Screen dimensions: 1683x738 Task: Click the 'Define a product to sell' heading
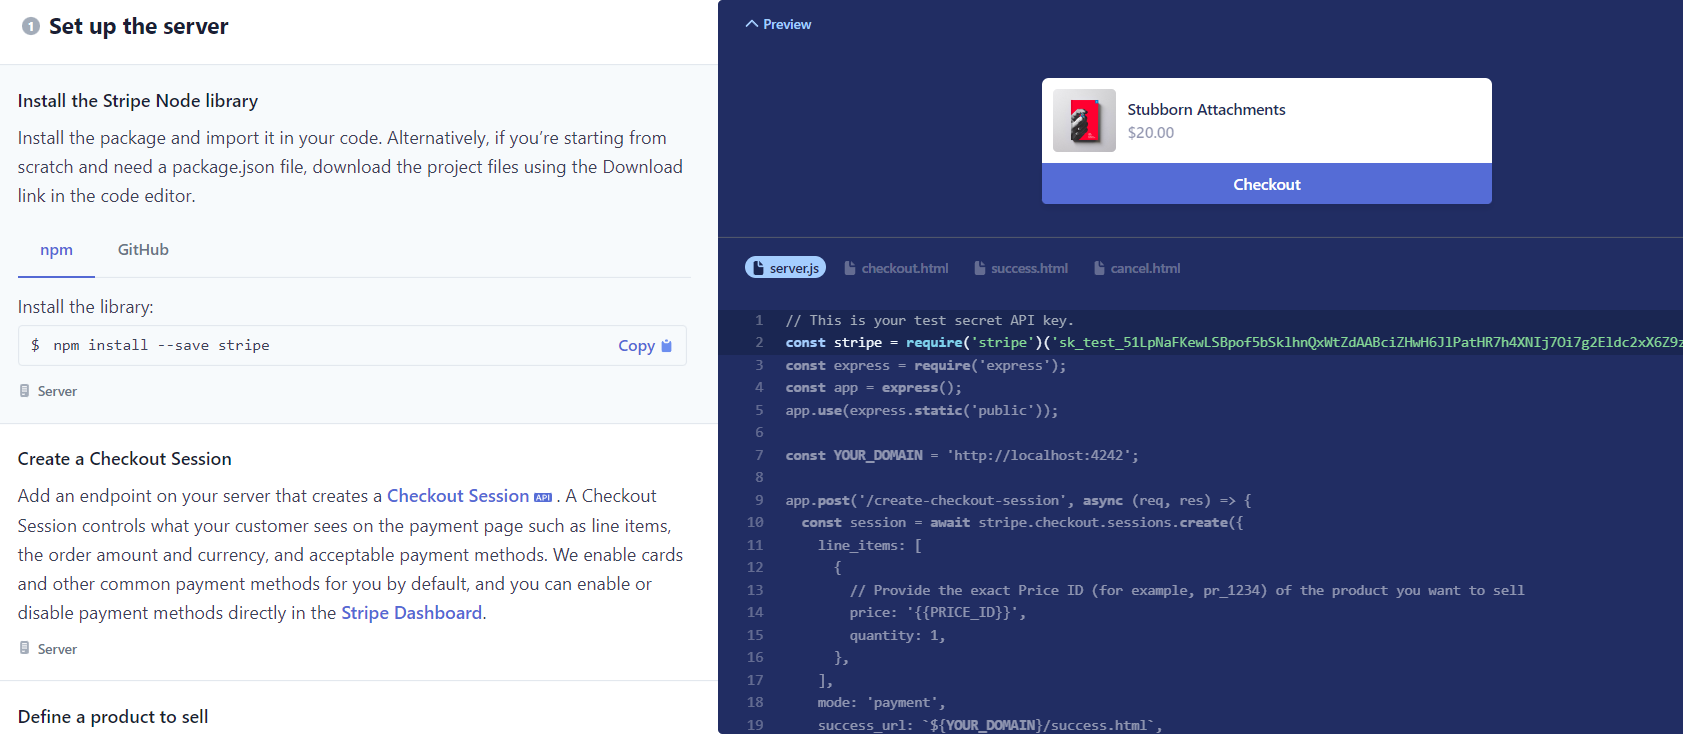[x=113, y=717]
